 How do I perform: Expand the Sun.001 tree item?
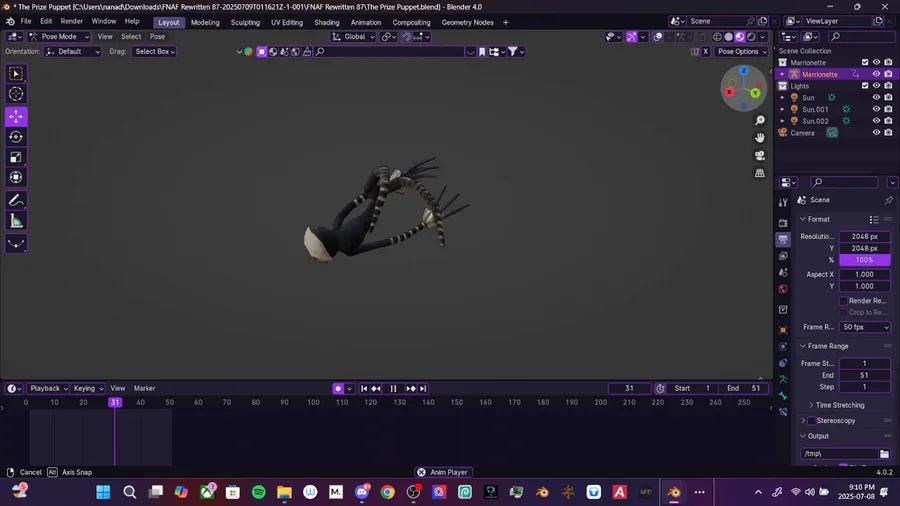coord(782,109)
